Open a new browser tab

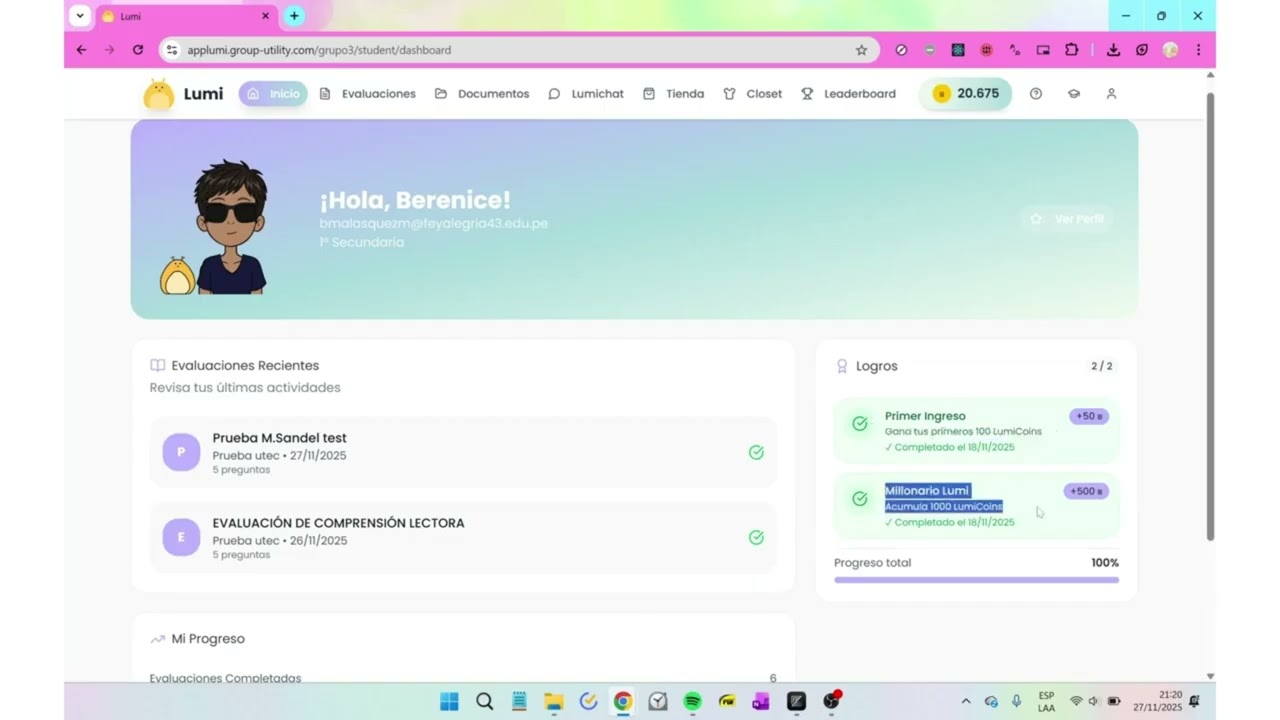pyautogui.click(x=294, y=16)
